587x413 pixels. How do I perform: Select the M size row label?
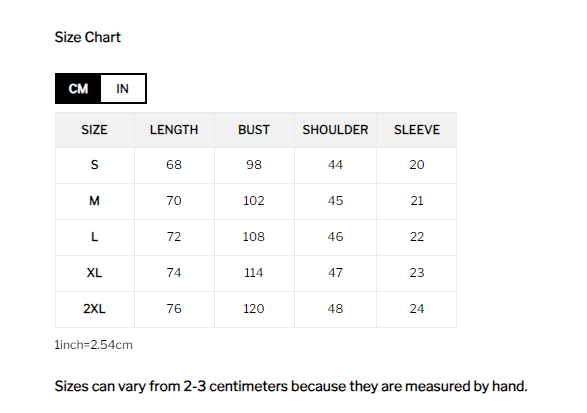[x=95, y=201]
